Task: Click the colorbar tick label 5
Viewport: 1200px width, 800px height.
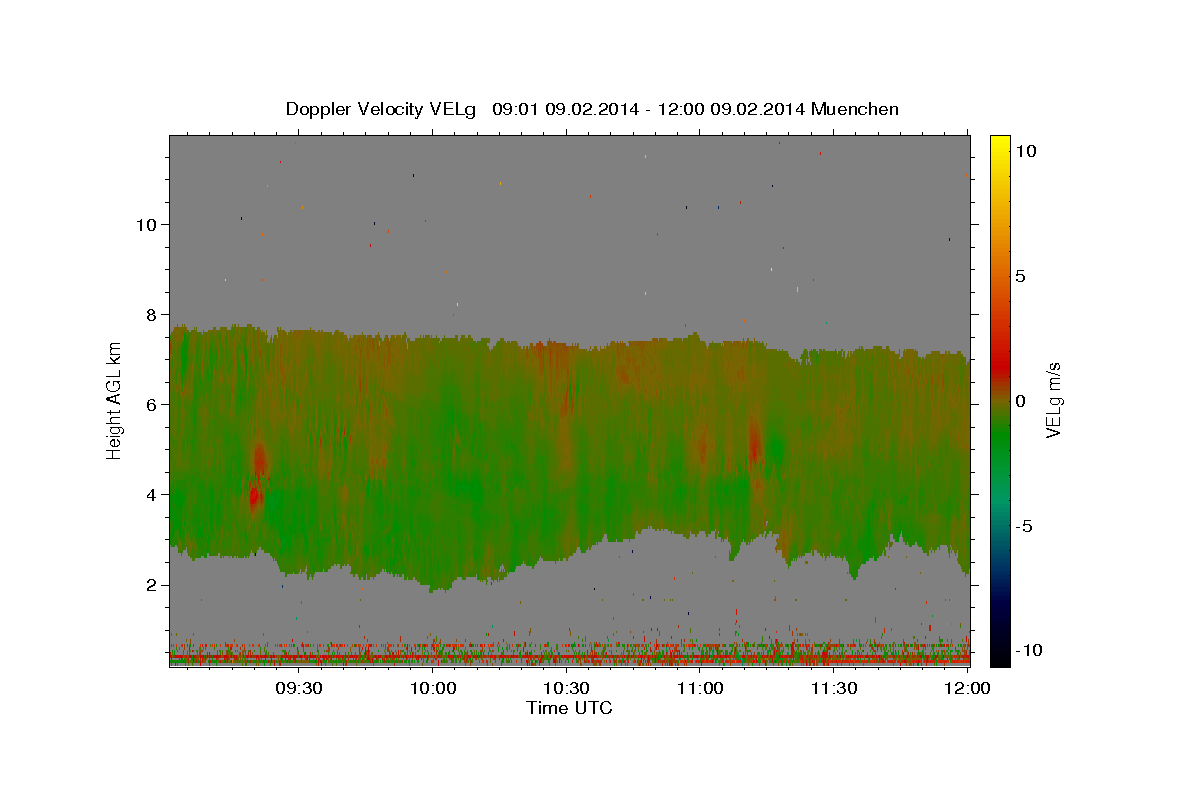Action: 1020,276
